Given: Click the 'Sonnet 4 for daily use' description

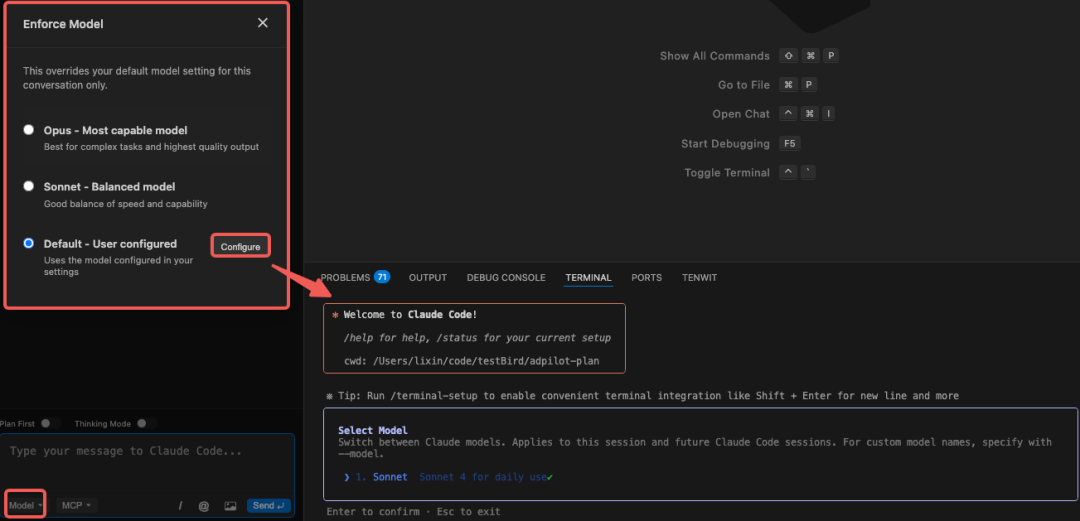Looking at the screenshot, I should 483,476.
